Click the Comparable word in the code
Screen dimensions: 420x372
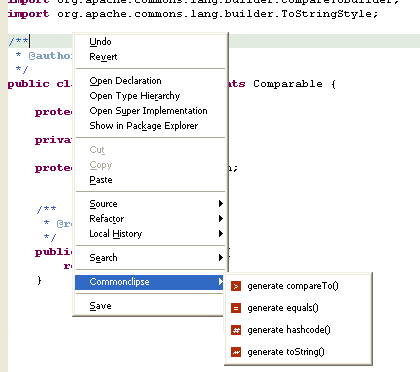point(288,84)
